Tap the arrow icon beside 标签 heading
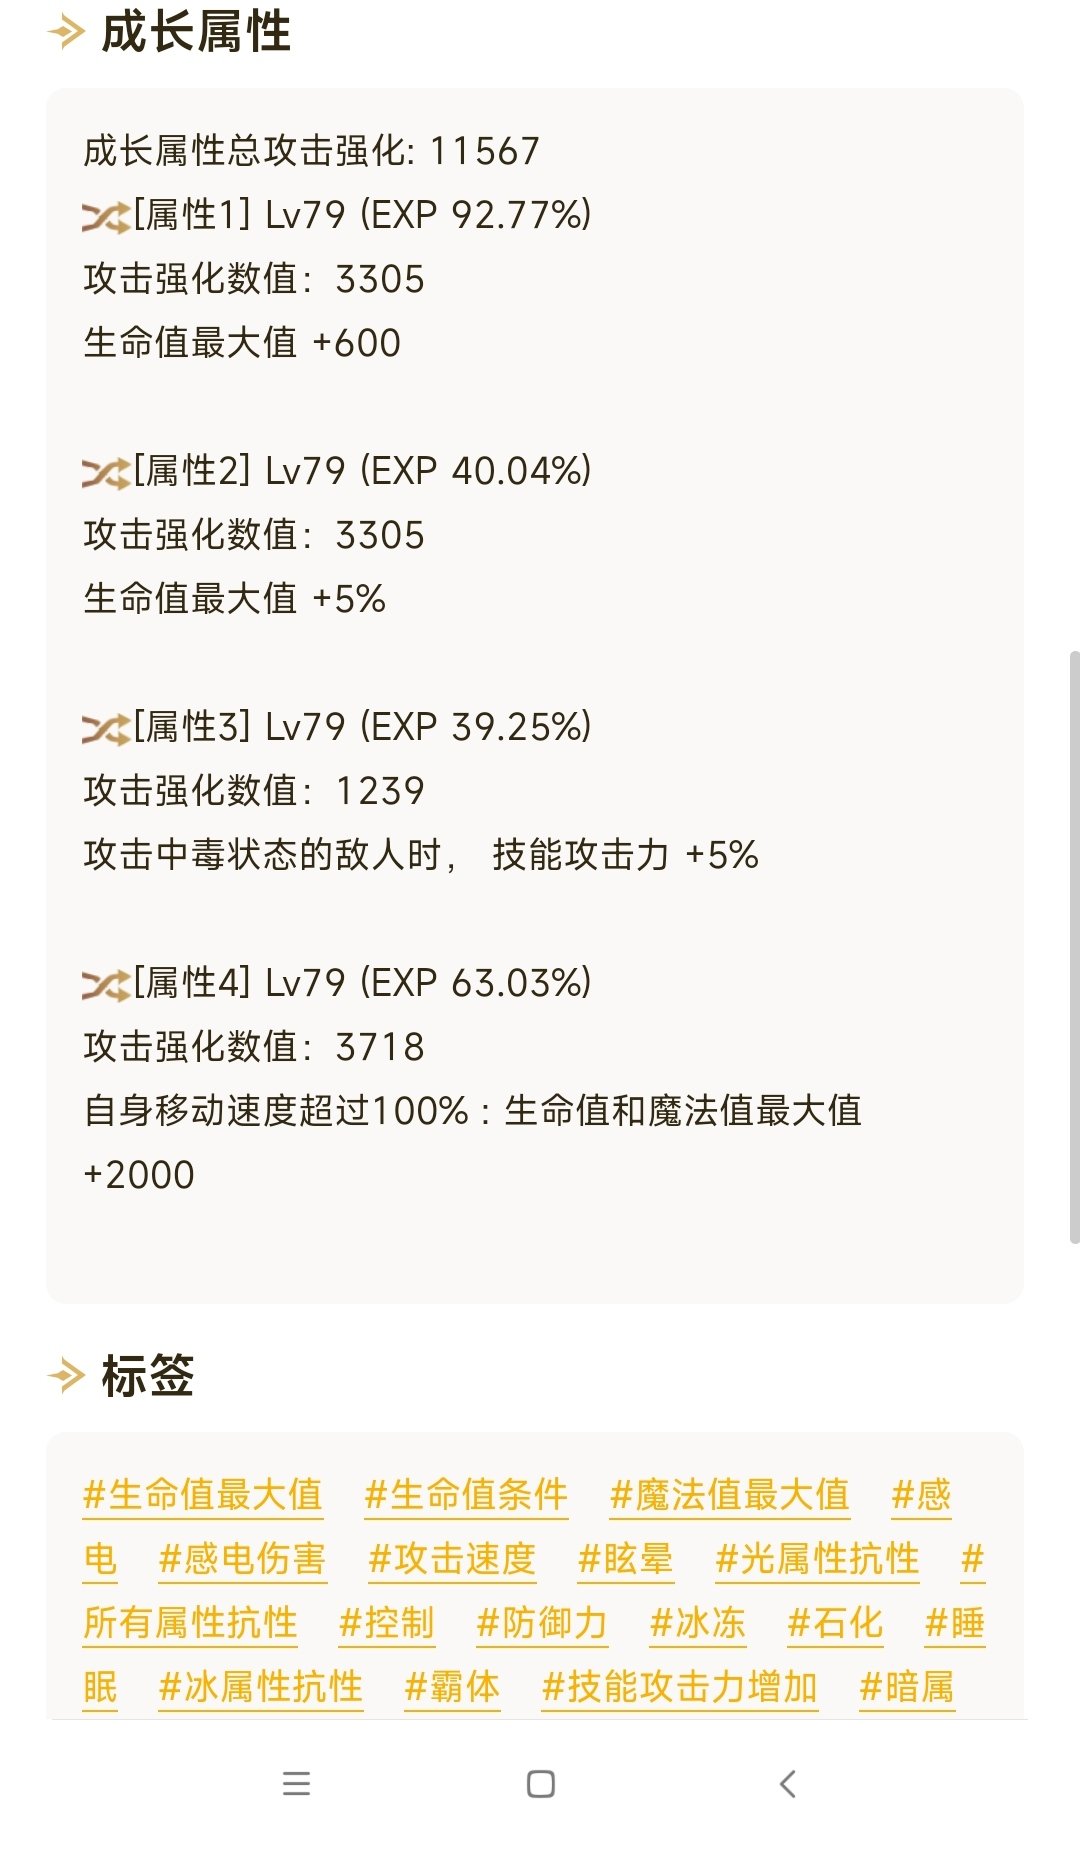The height and width of the screenshot is (1849, 1080). click(x=66, y=1376)
